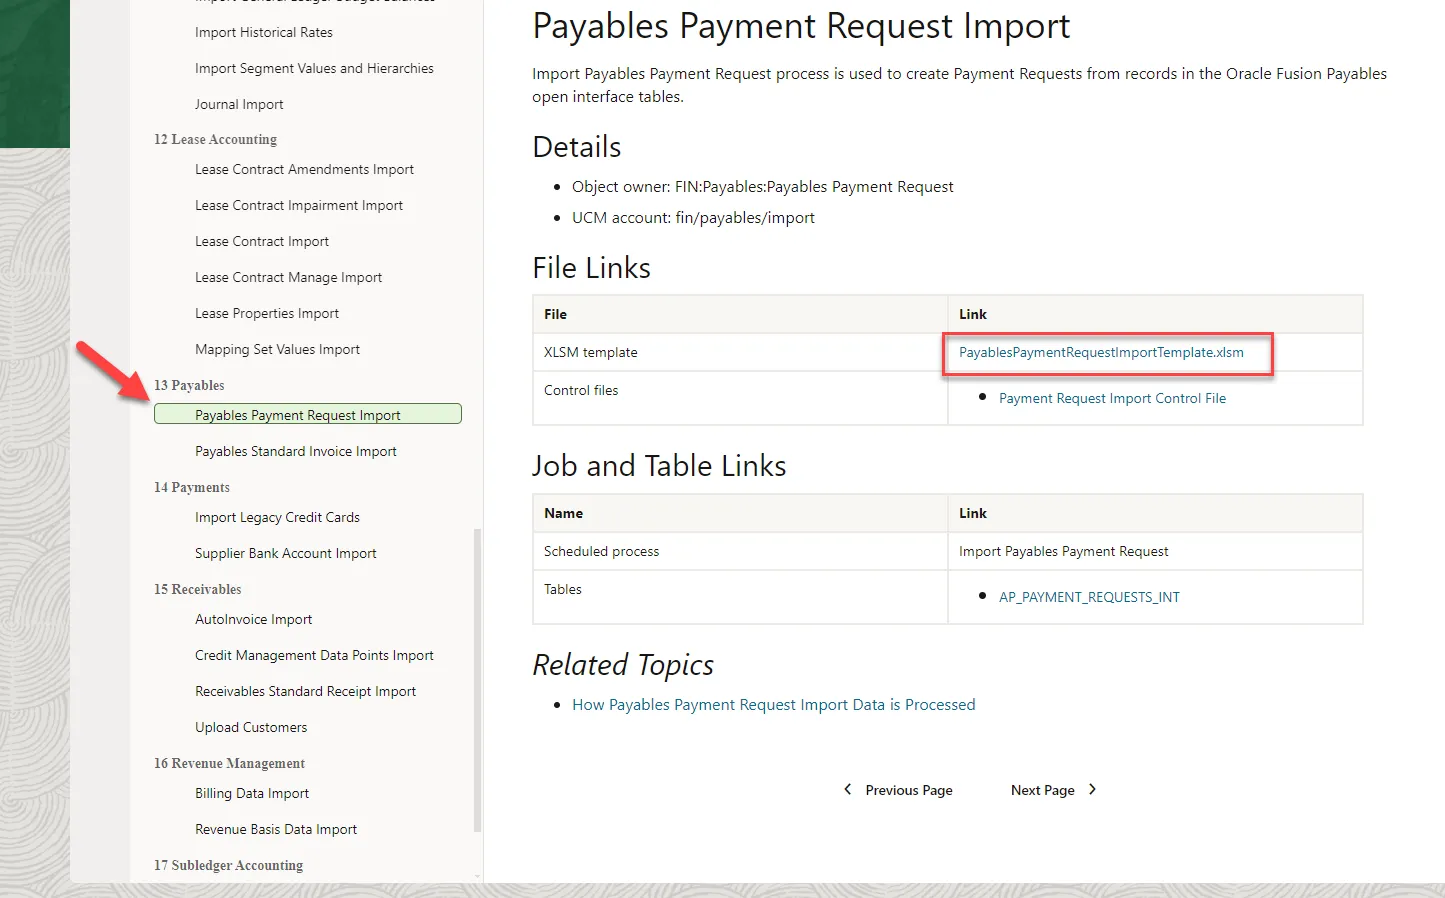
Task: Click the sidebar vertical scrollbar
Action: click(x=477, y=680)
